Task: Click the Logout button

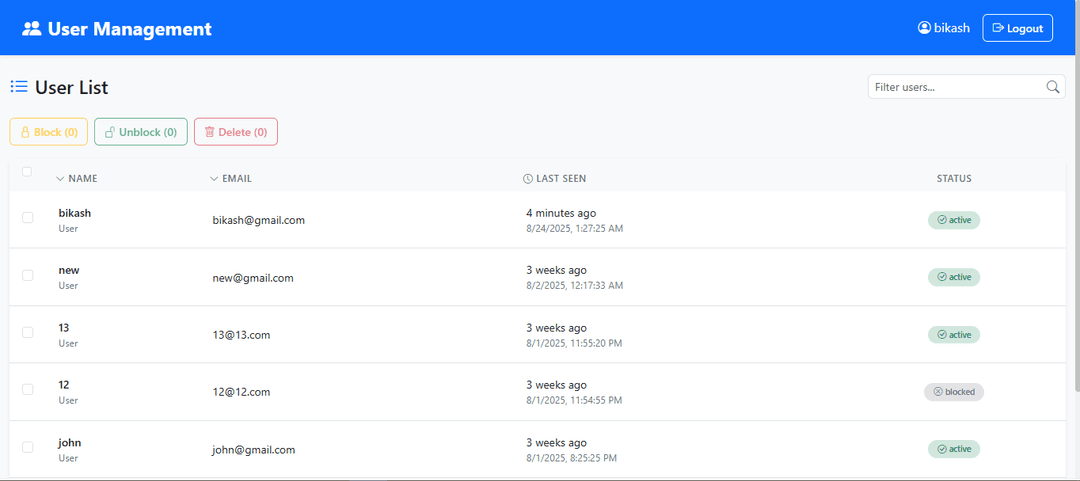Action: tap(1017, 28)
